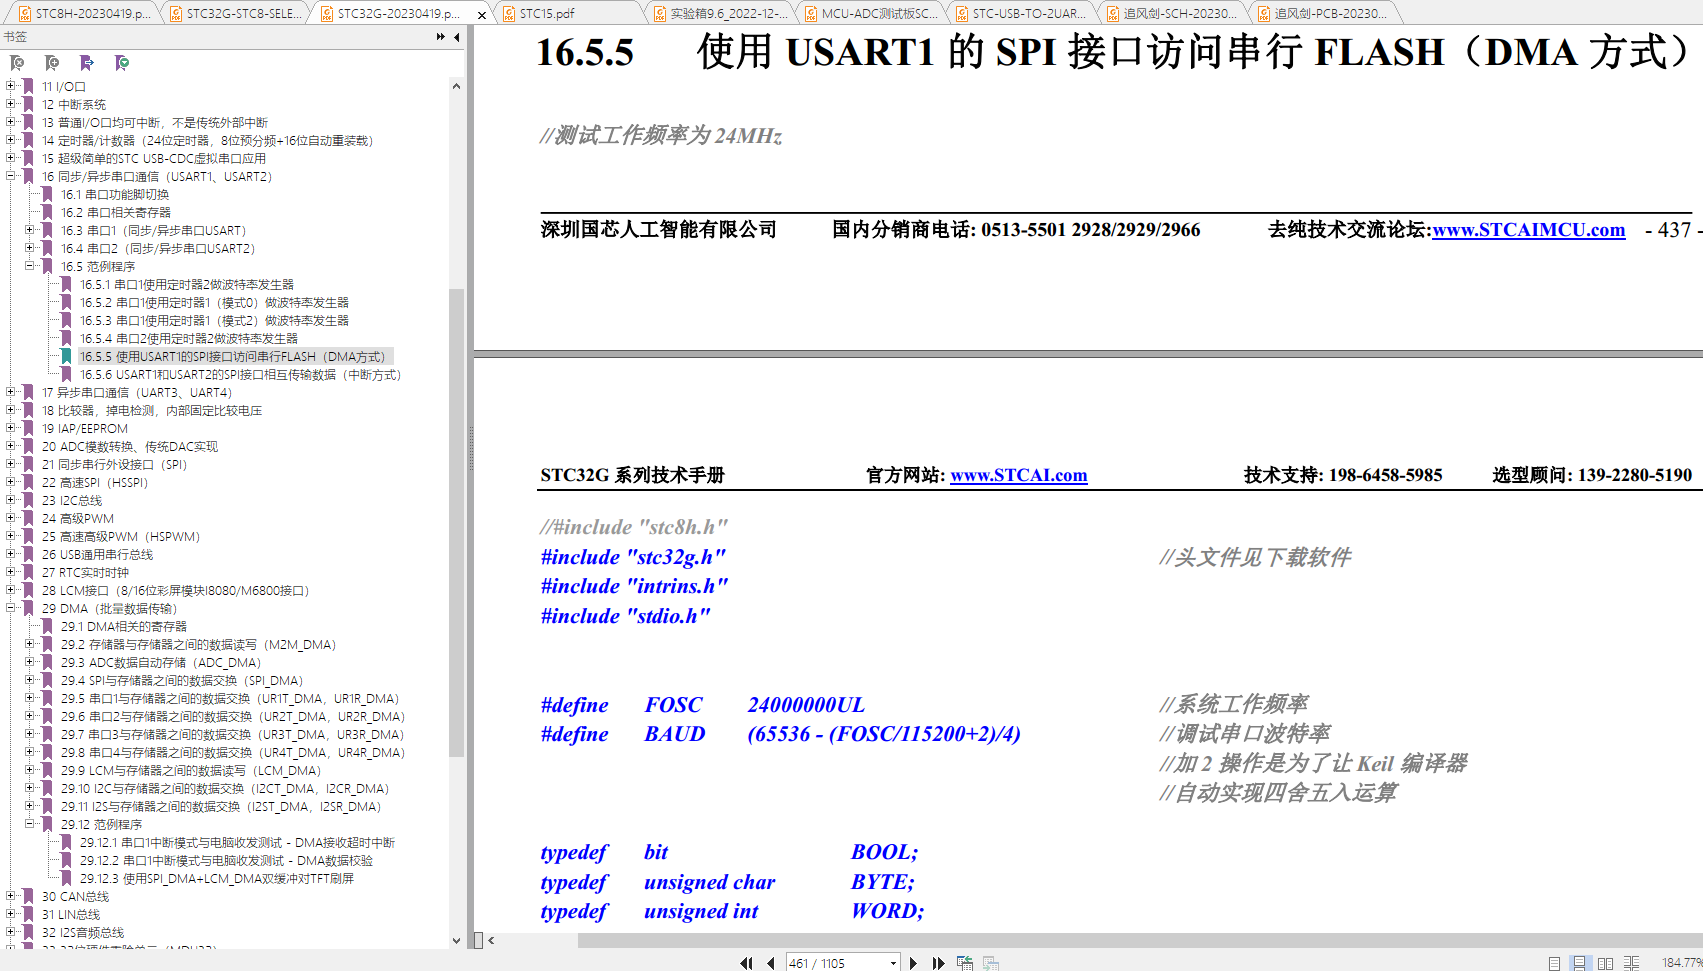Collapse chapter 16 同步/异步串口通信

[x=11, y=176]
